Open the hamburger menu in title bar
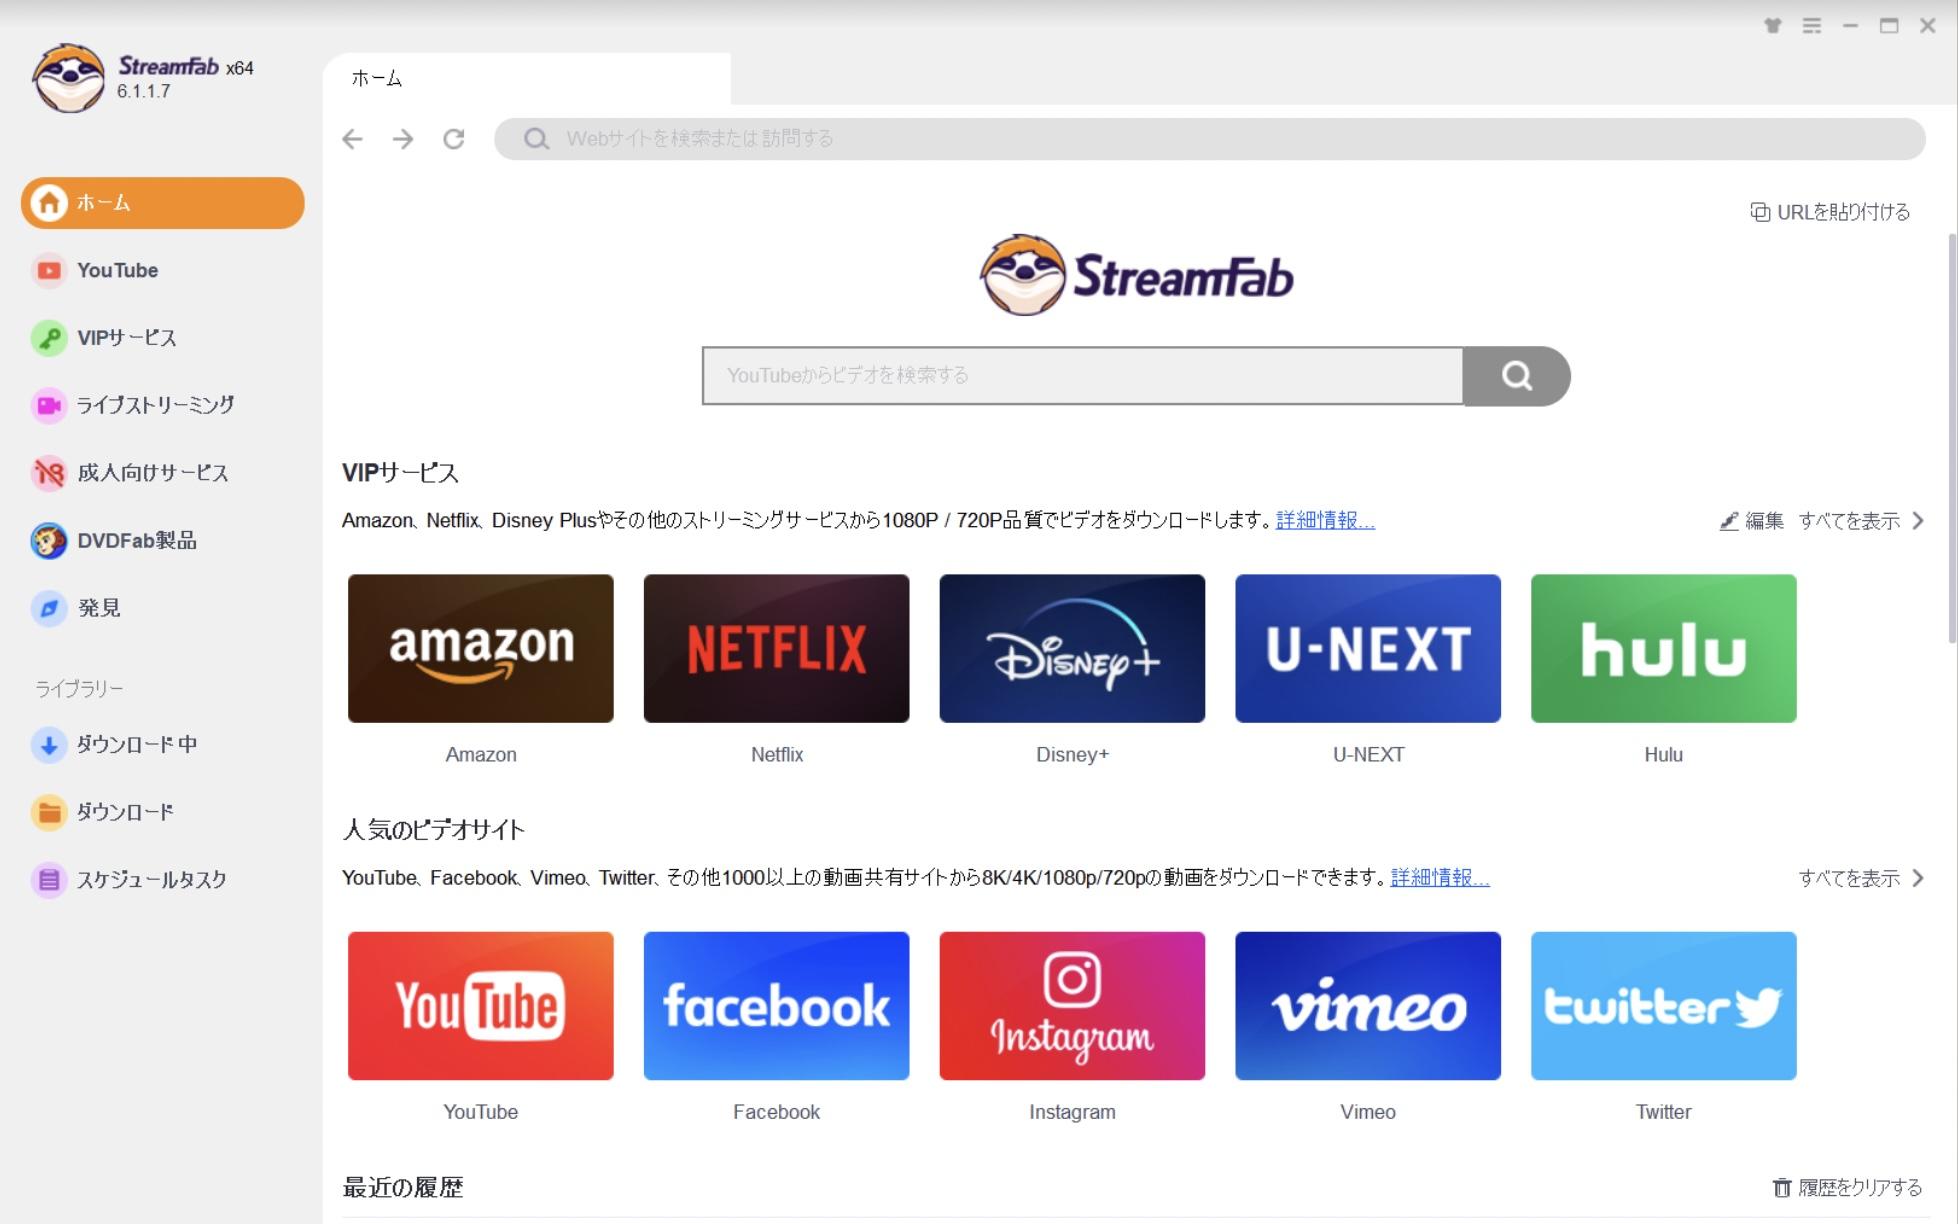The width and height of the screenshot is (1958, 1224). [x=1812, y=26]
